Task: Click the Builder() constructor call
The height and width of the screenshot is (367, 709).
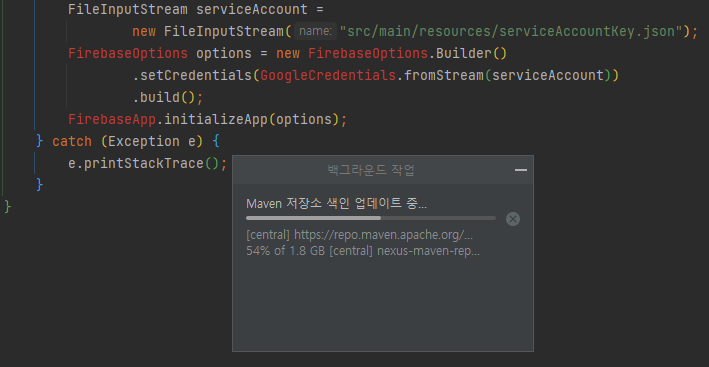Action: (x=472, y=54)
